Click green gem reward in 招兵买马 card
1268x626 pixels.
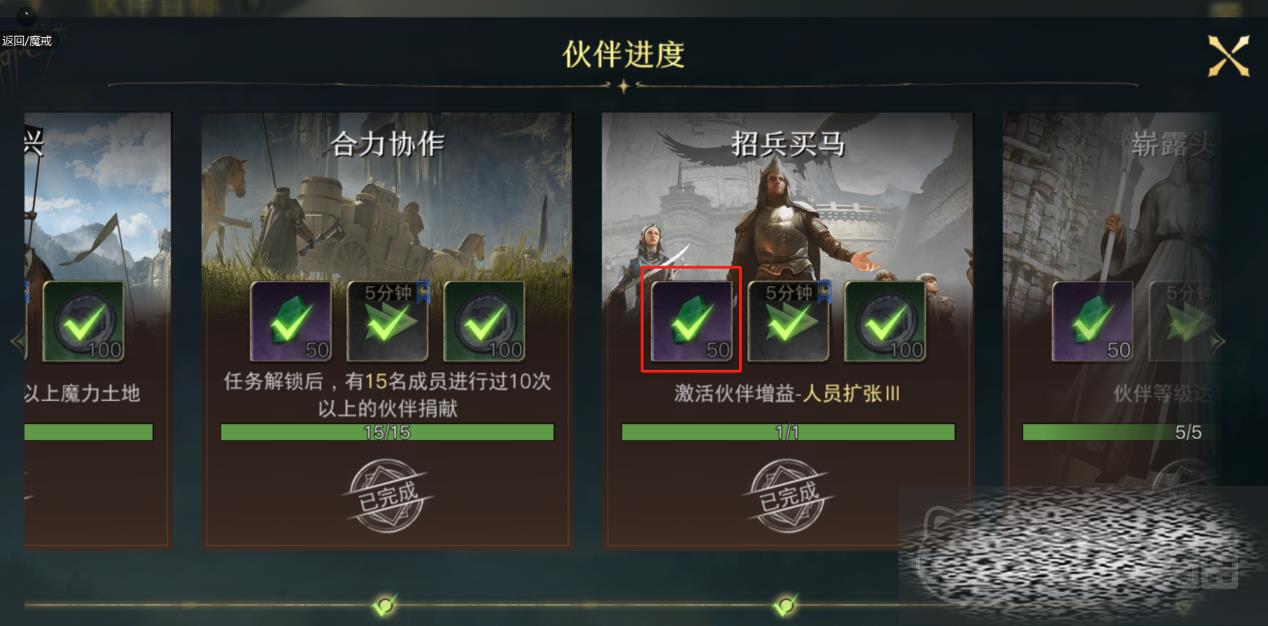pos(691,320)
